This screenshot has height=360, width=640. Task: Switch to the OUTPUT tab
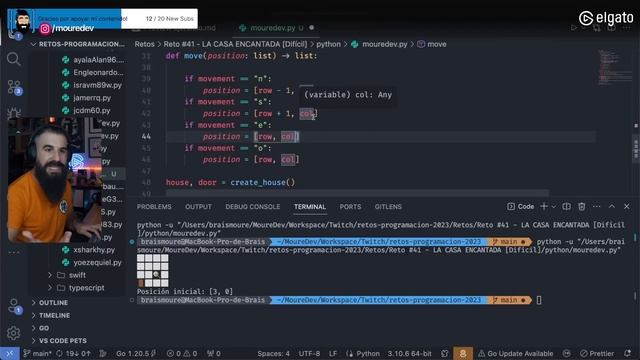coord(198,207)
